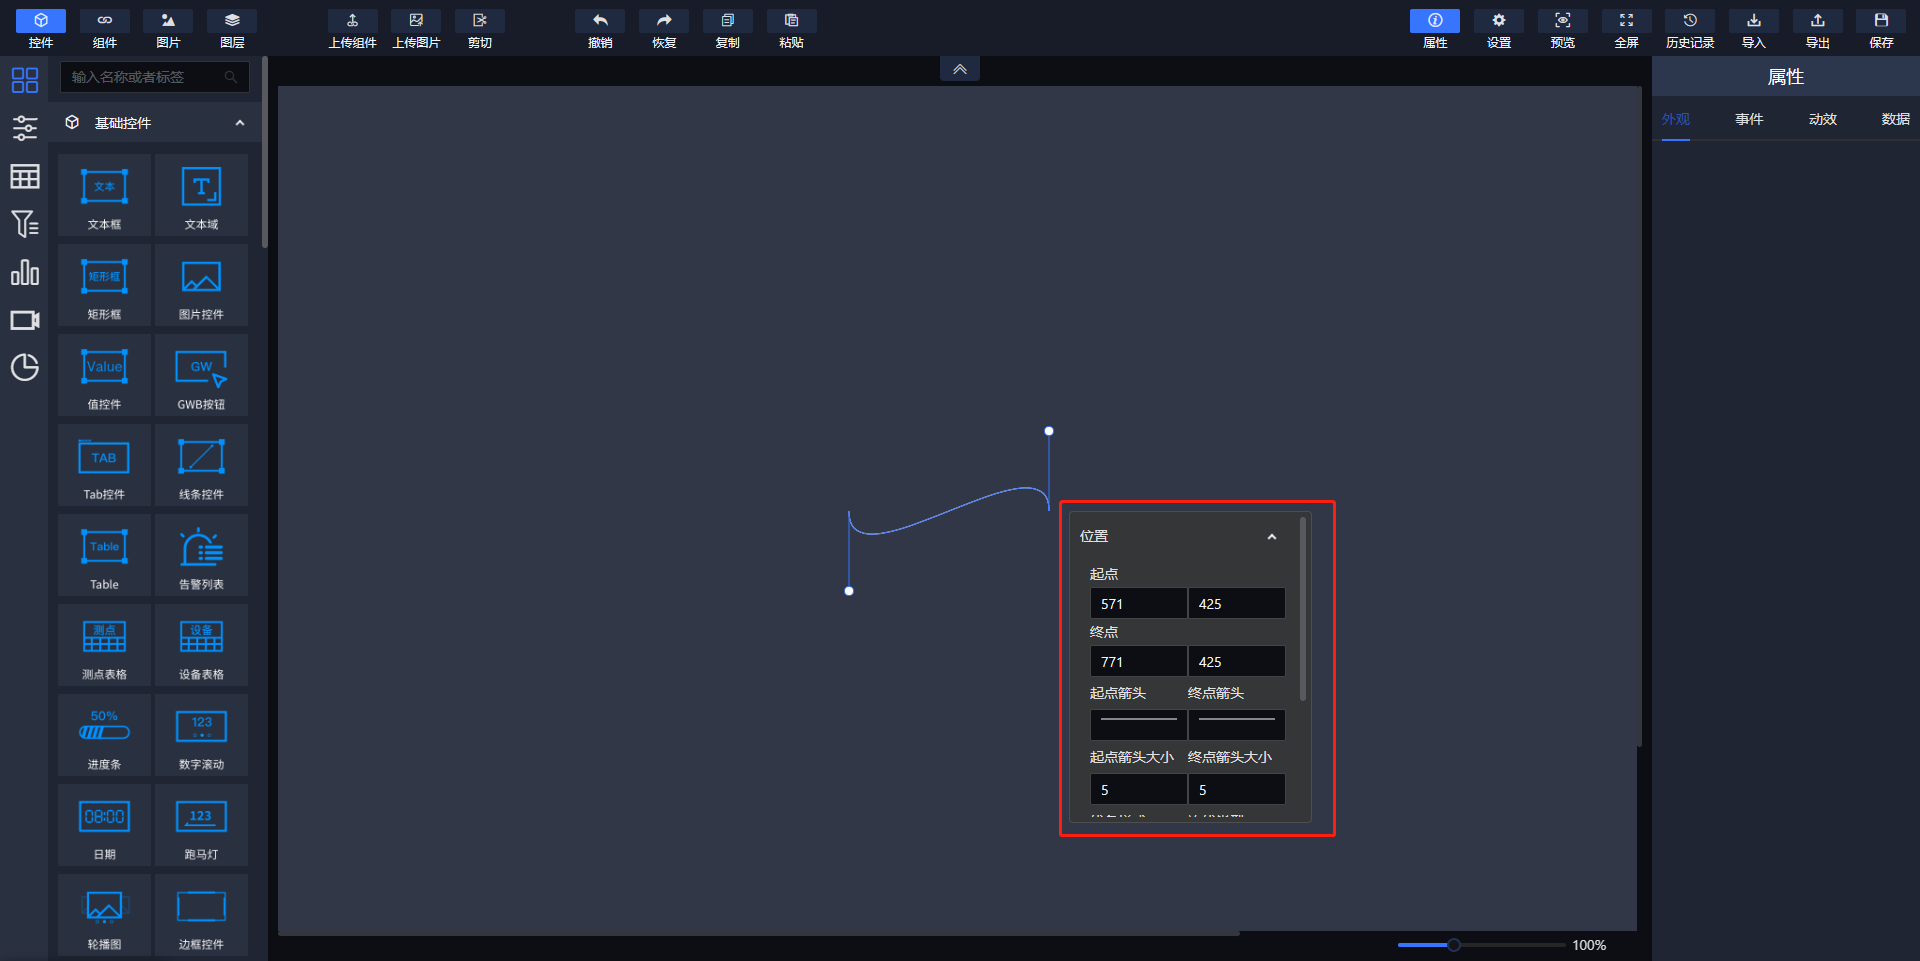Select the Alarm List widget (告警列表)
Screen dimensions: 1920x961
(201, 556)
